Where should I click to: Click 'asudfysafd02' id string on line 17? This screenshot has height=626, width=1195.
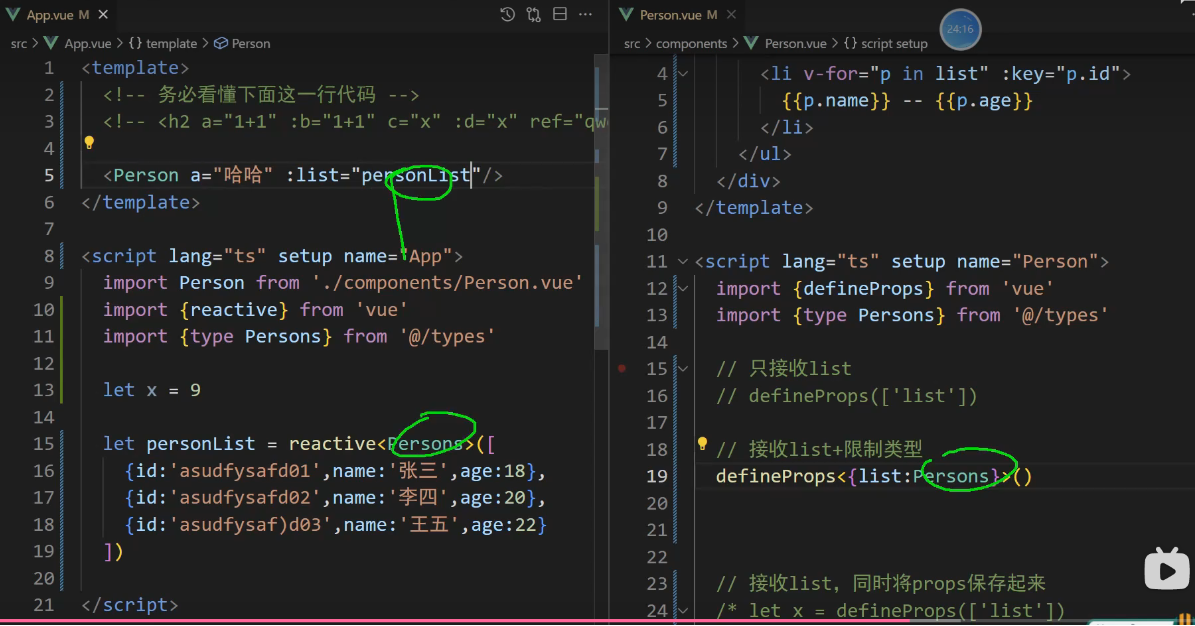[245, 497]
